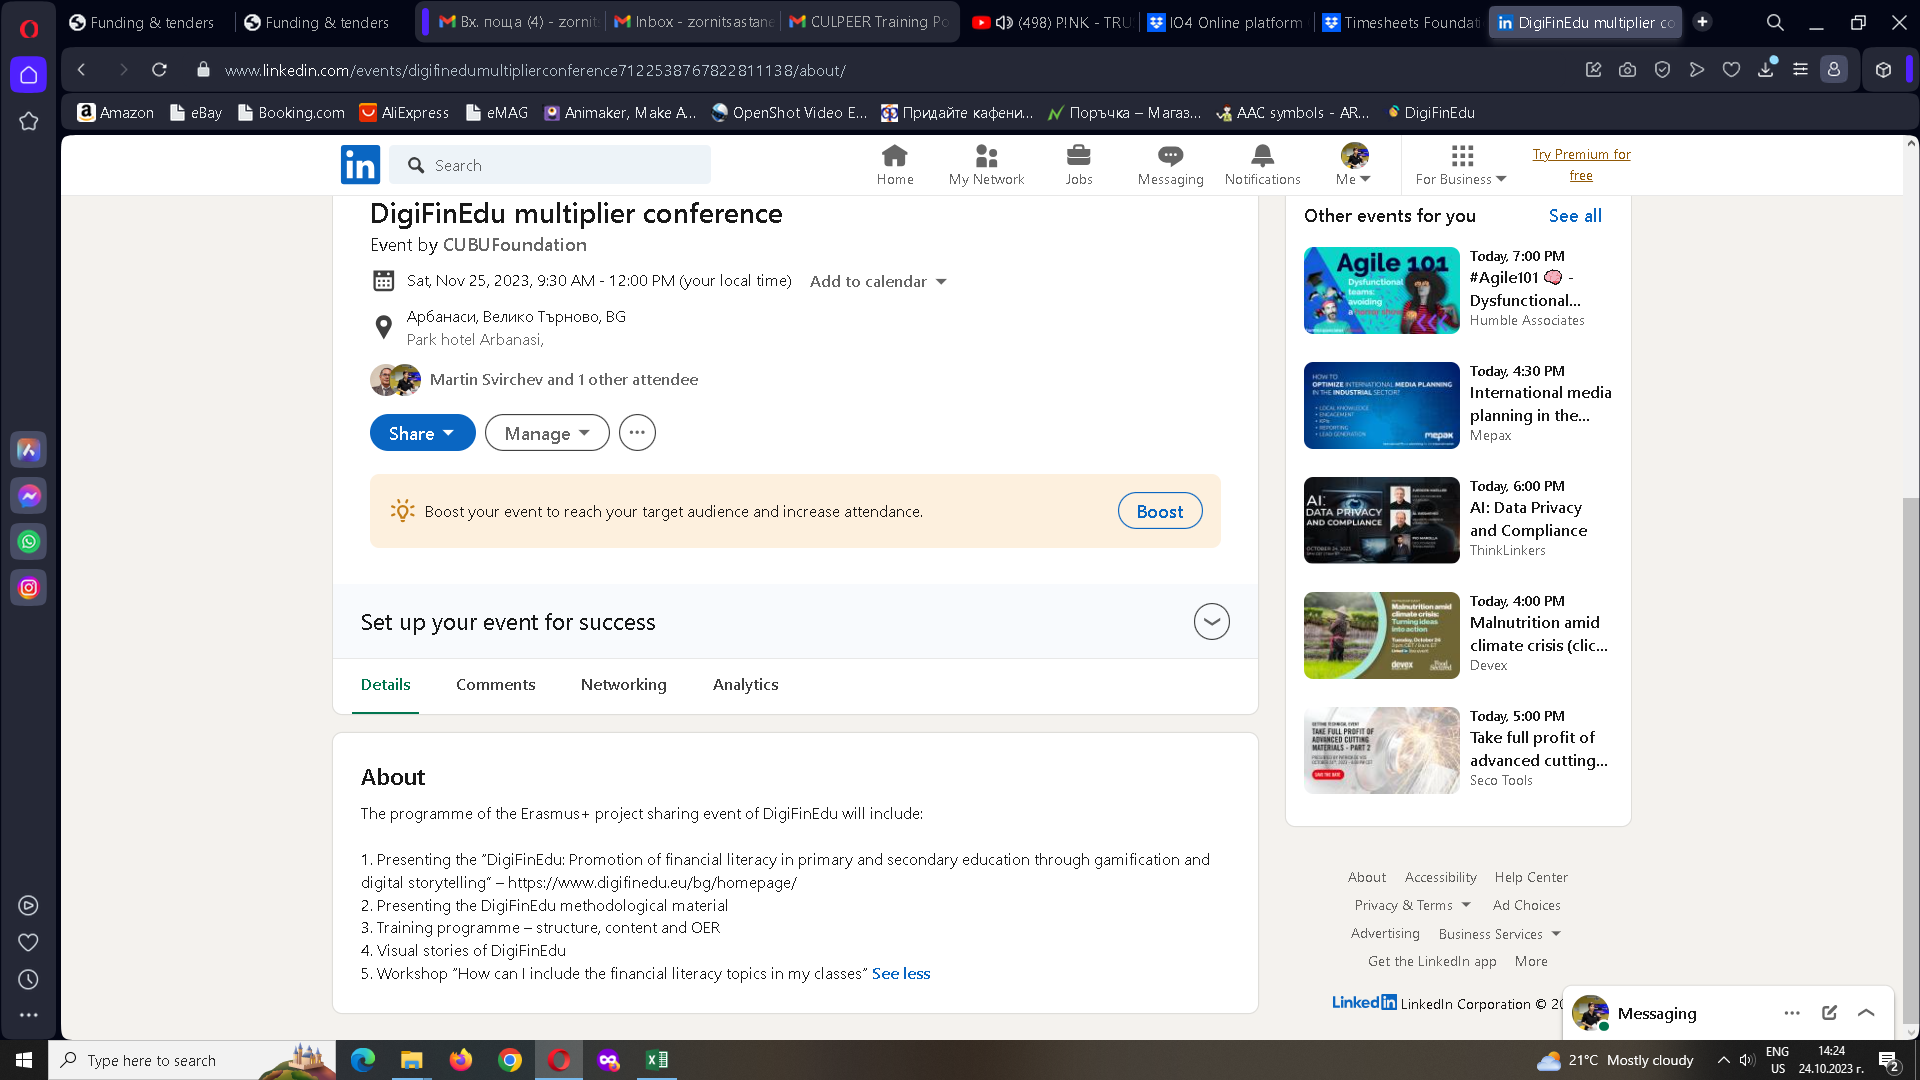Viewport: 1920px width, 1080px height.
Task: Open browser downloads icon
Action: (x=1766, y=70)
